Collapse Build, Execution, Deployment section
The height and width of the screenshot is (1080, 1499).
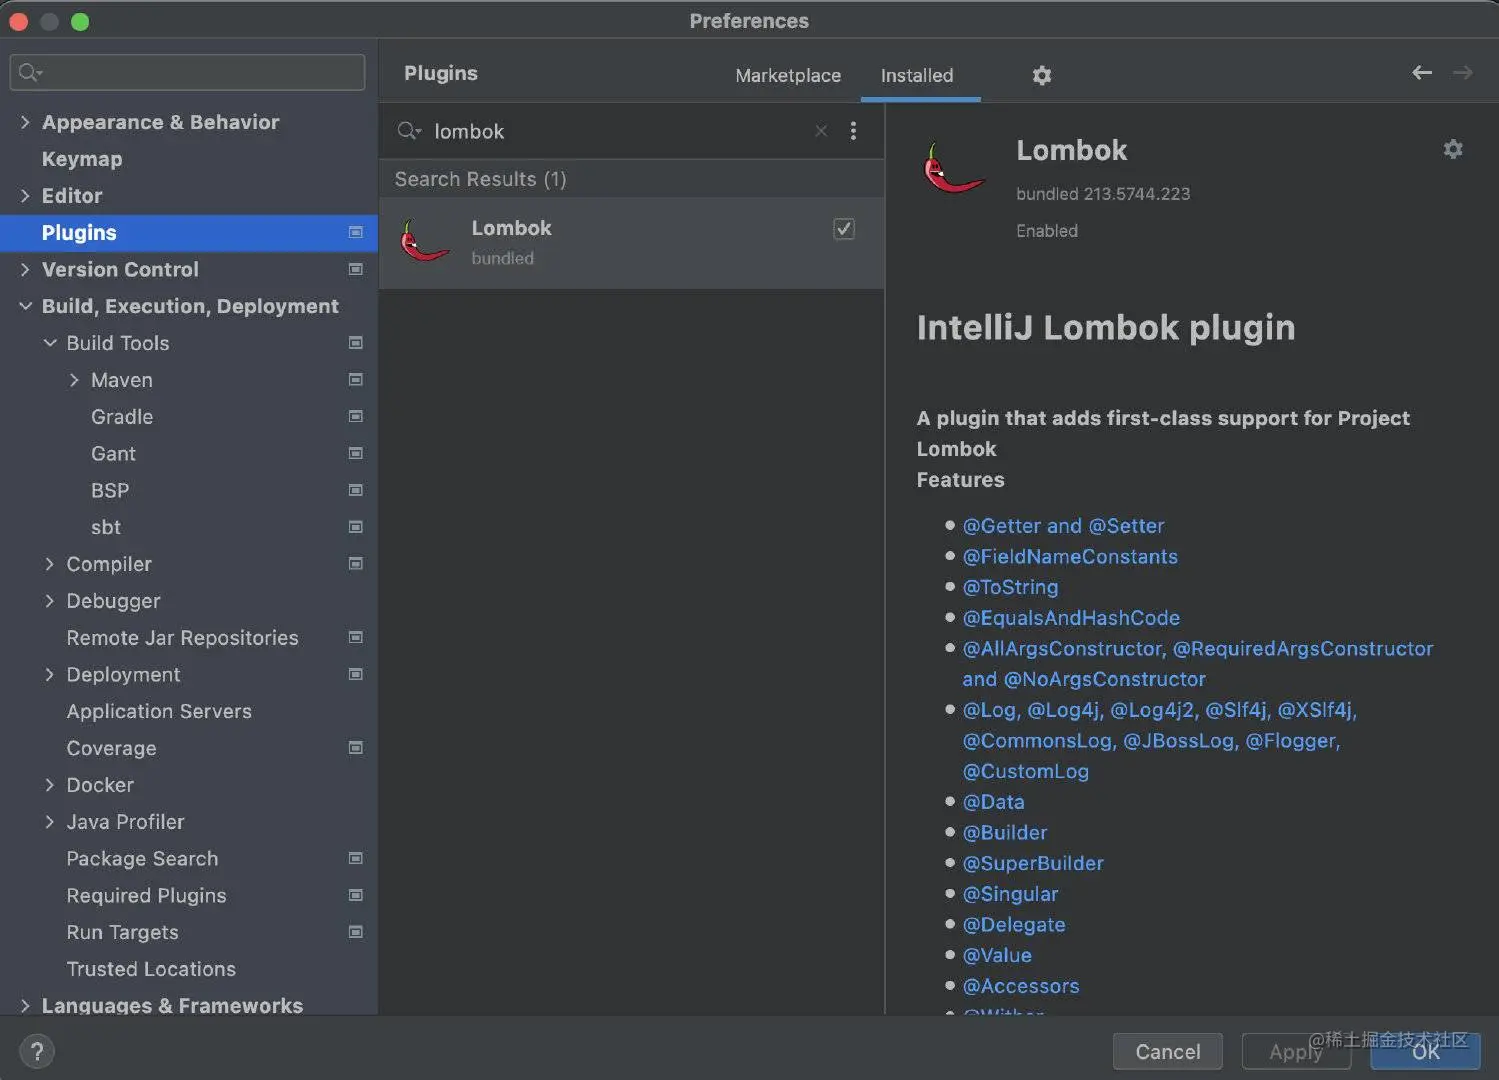click(x=25, y=306)
